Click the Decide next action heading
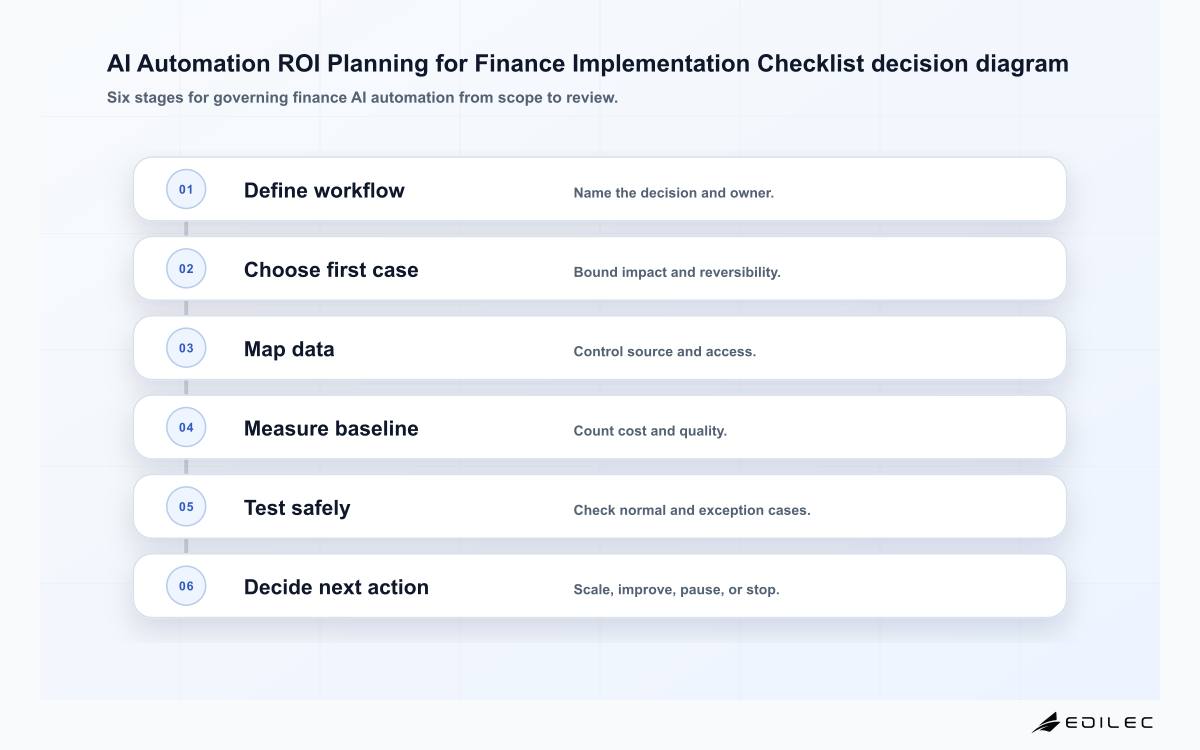 point(336,587)
